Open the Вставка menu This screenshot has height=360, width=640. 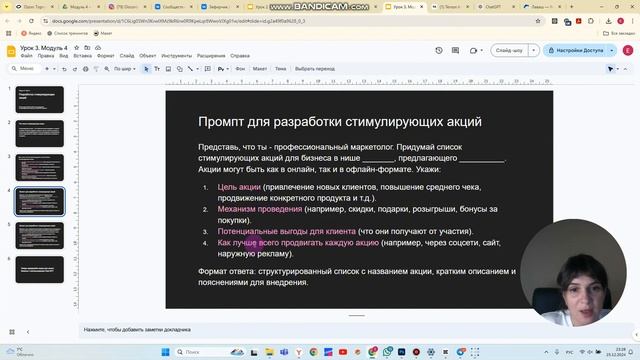point(82,56)
